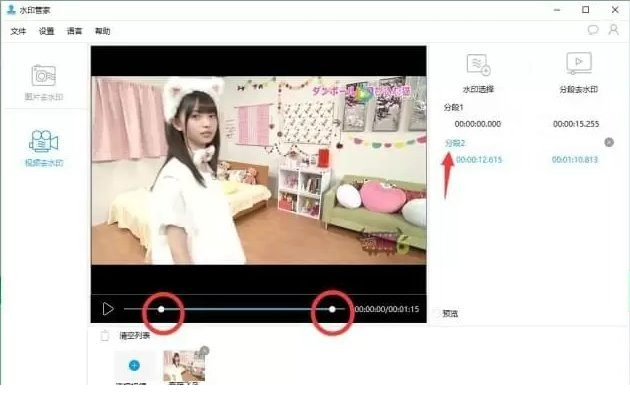Viewport: 630px width, 400px height.
Task: Open the user account icon
Action: pos(613,30)
